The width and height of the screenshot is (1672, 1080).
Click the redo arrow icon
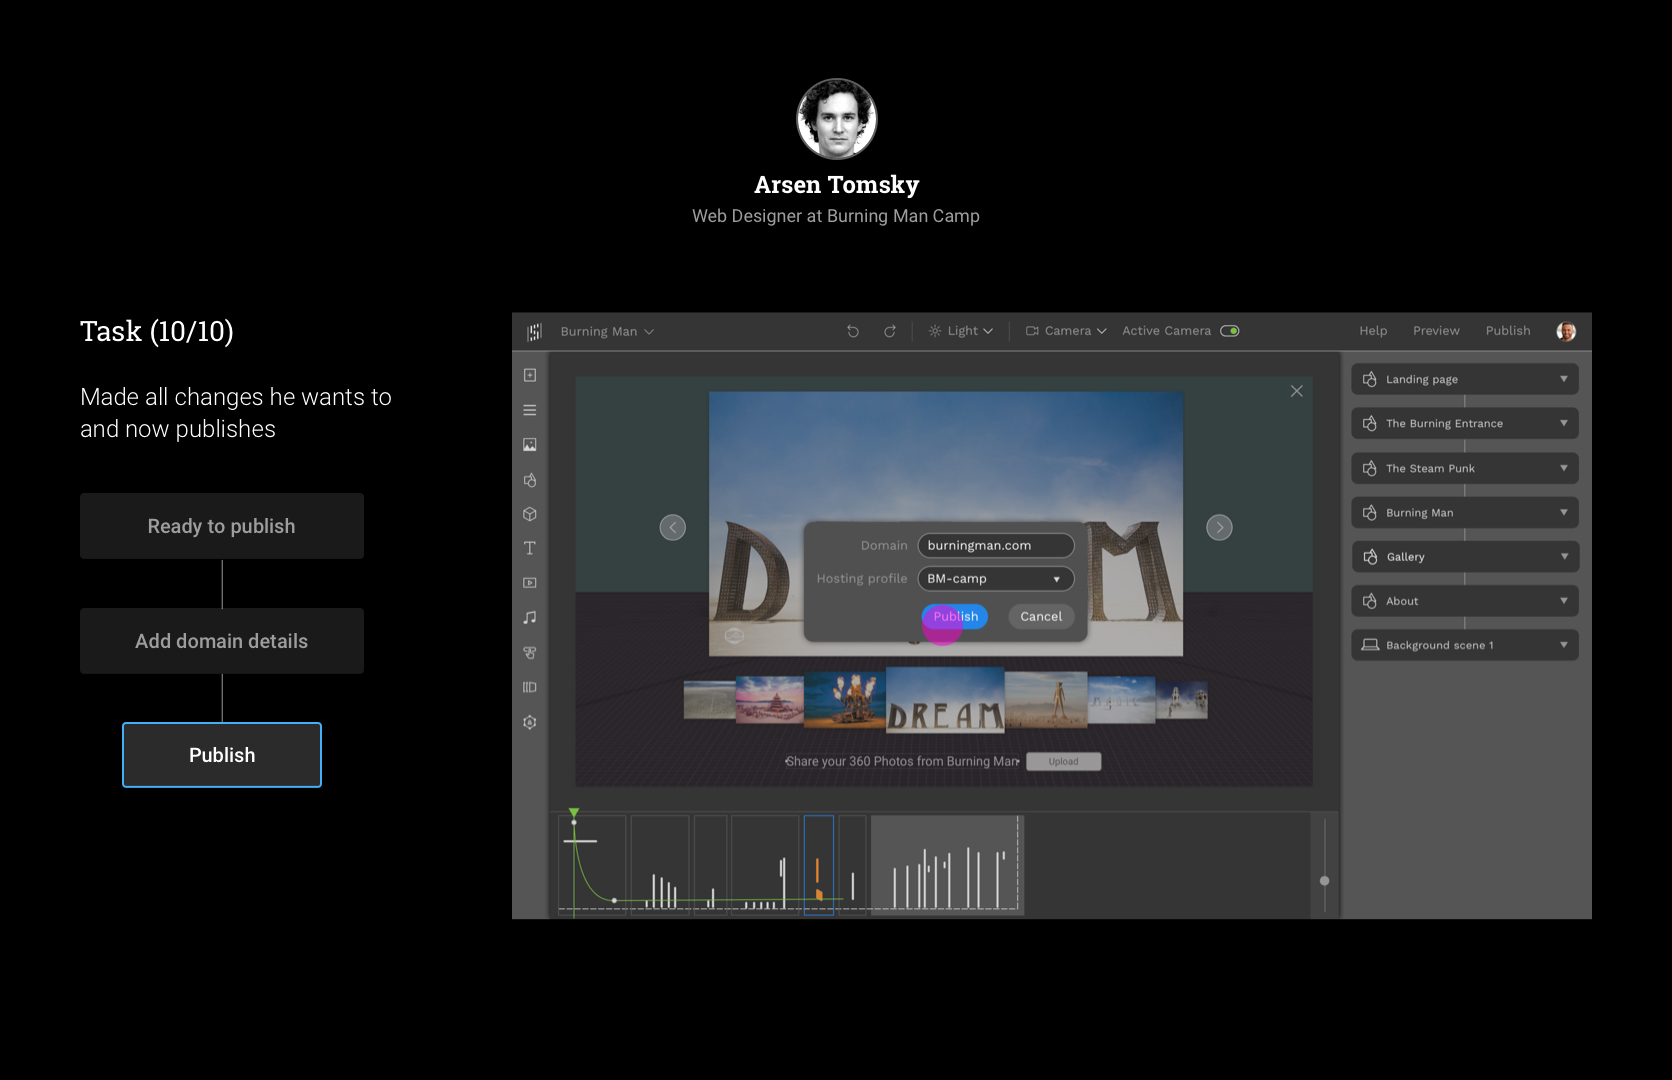889,331
